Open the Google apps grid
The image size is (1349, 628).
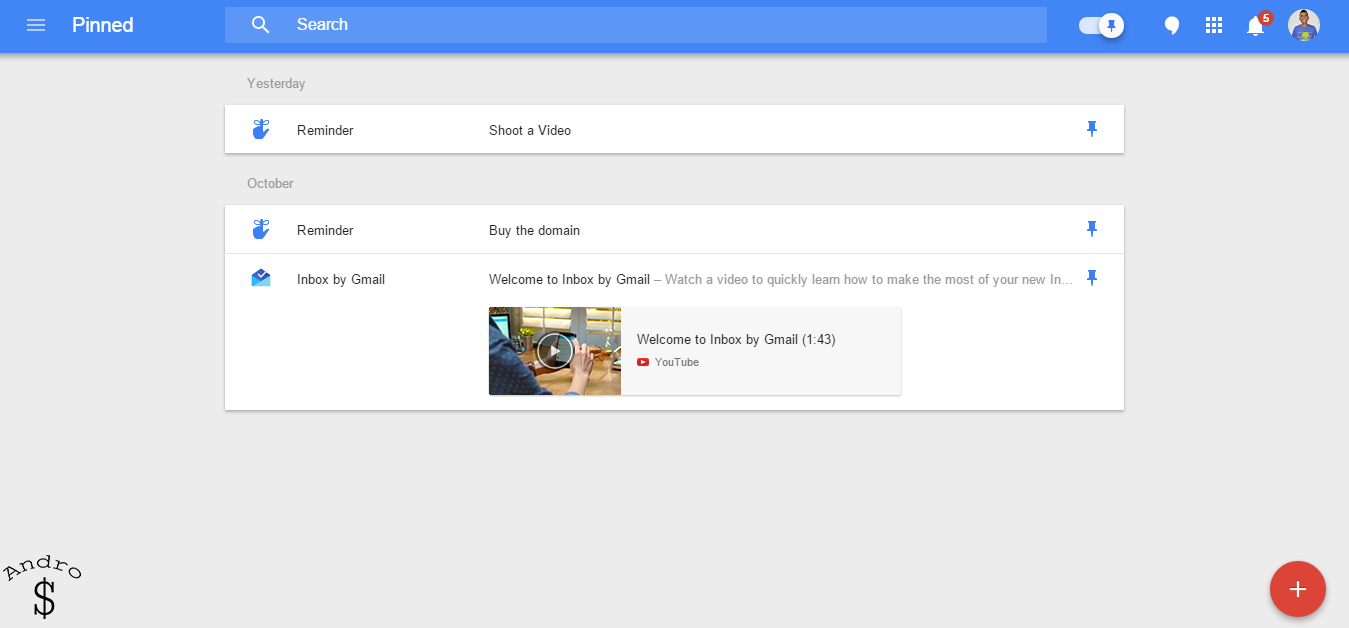[x=1214, y=26]
